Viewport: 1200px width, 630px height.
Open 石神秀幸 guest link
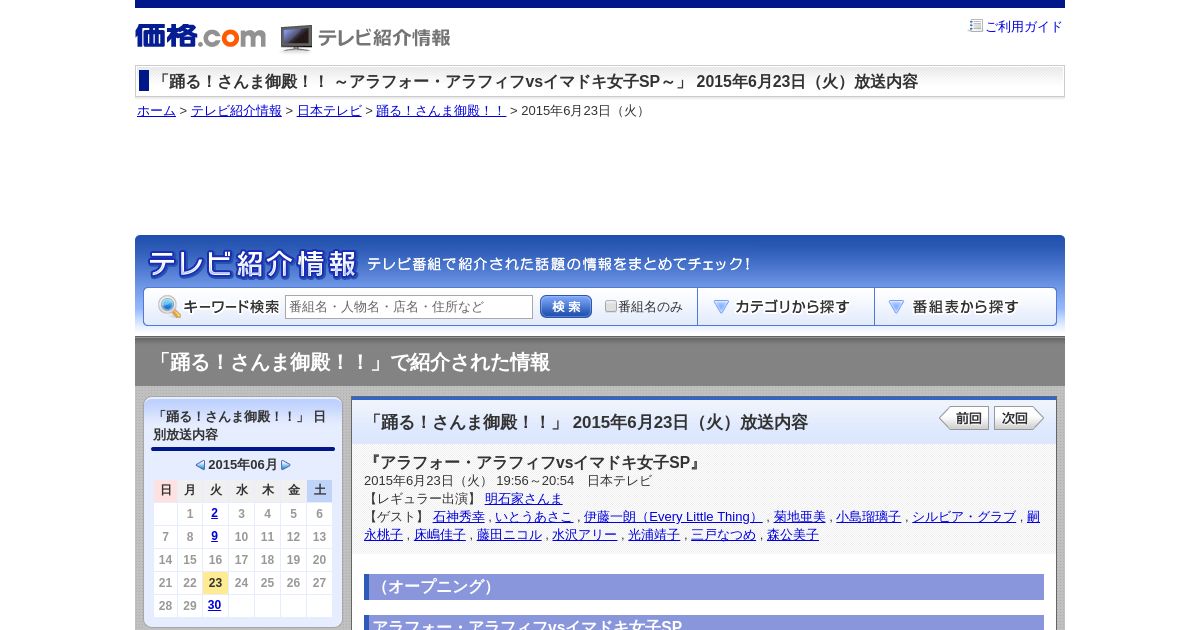459,517
